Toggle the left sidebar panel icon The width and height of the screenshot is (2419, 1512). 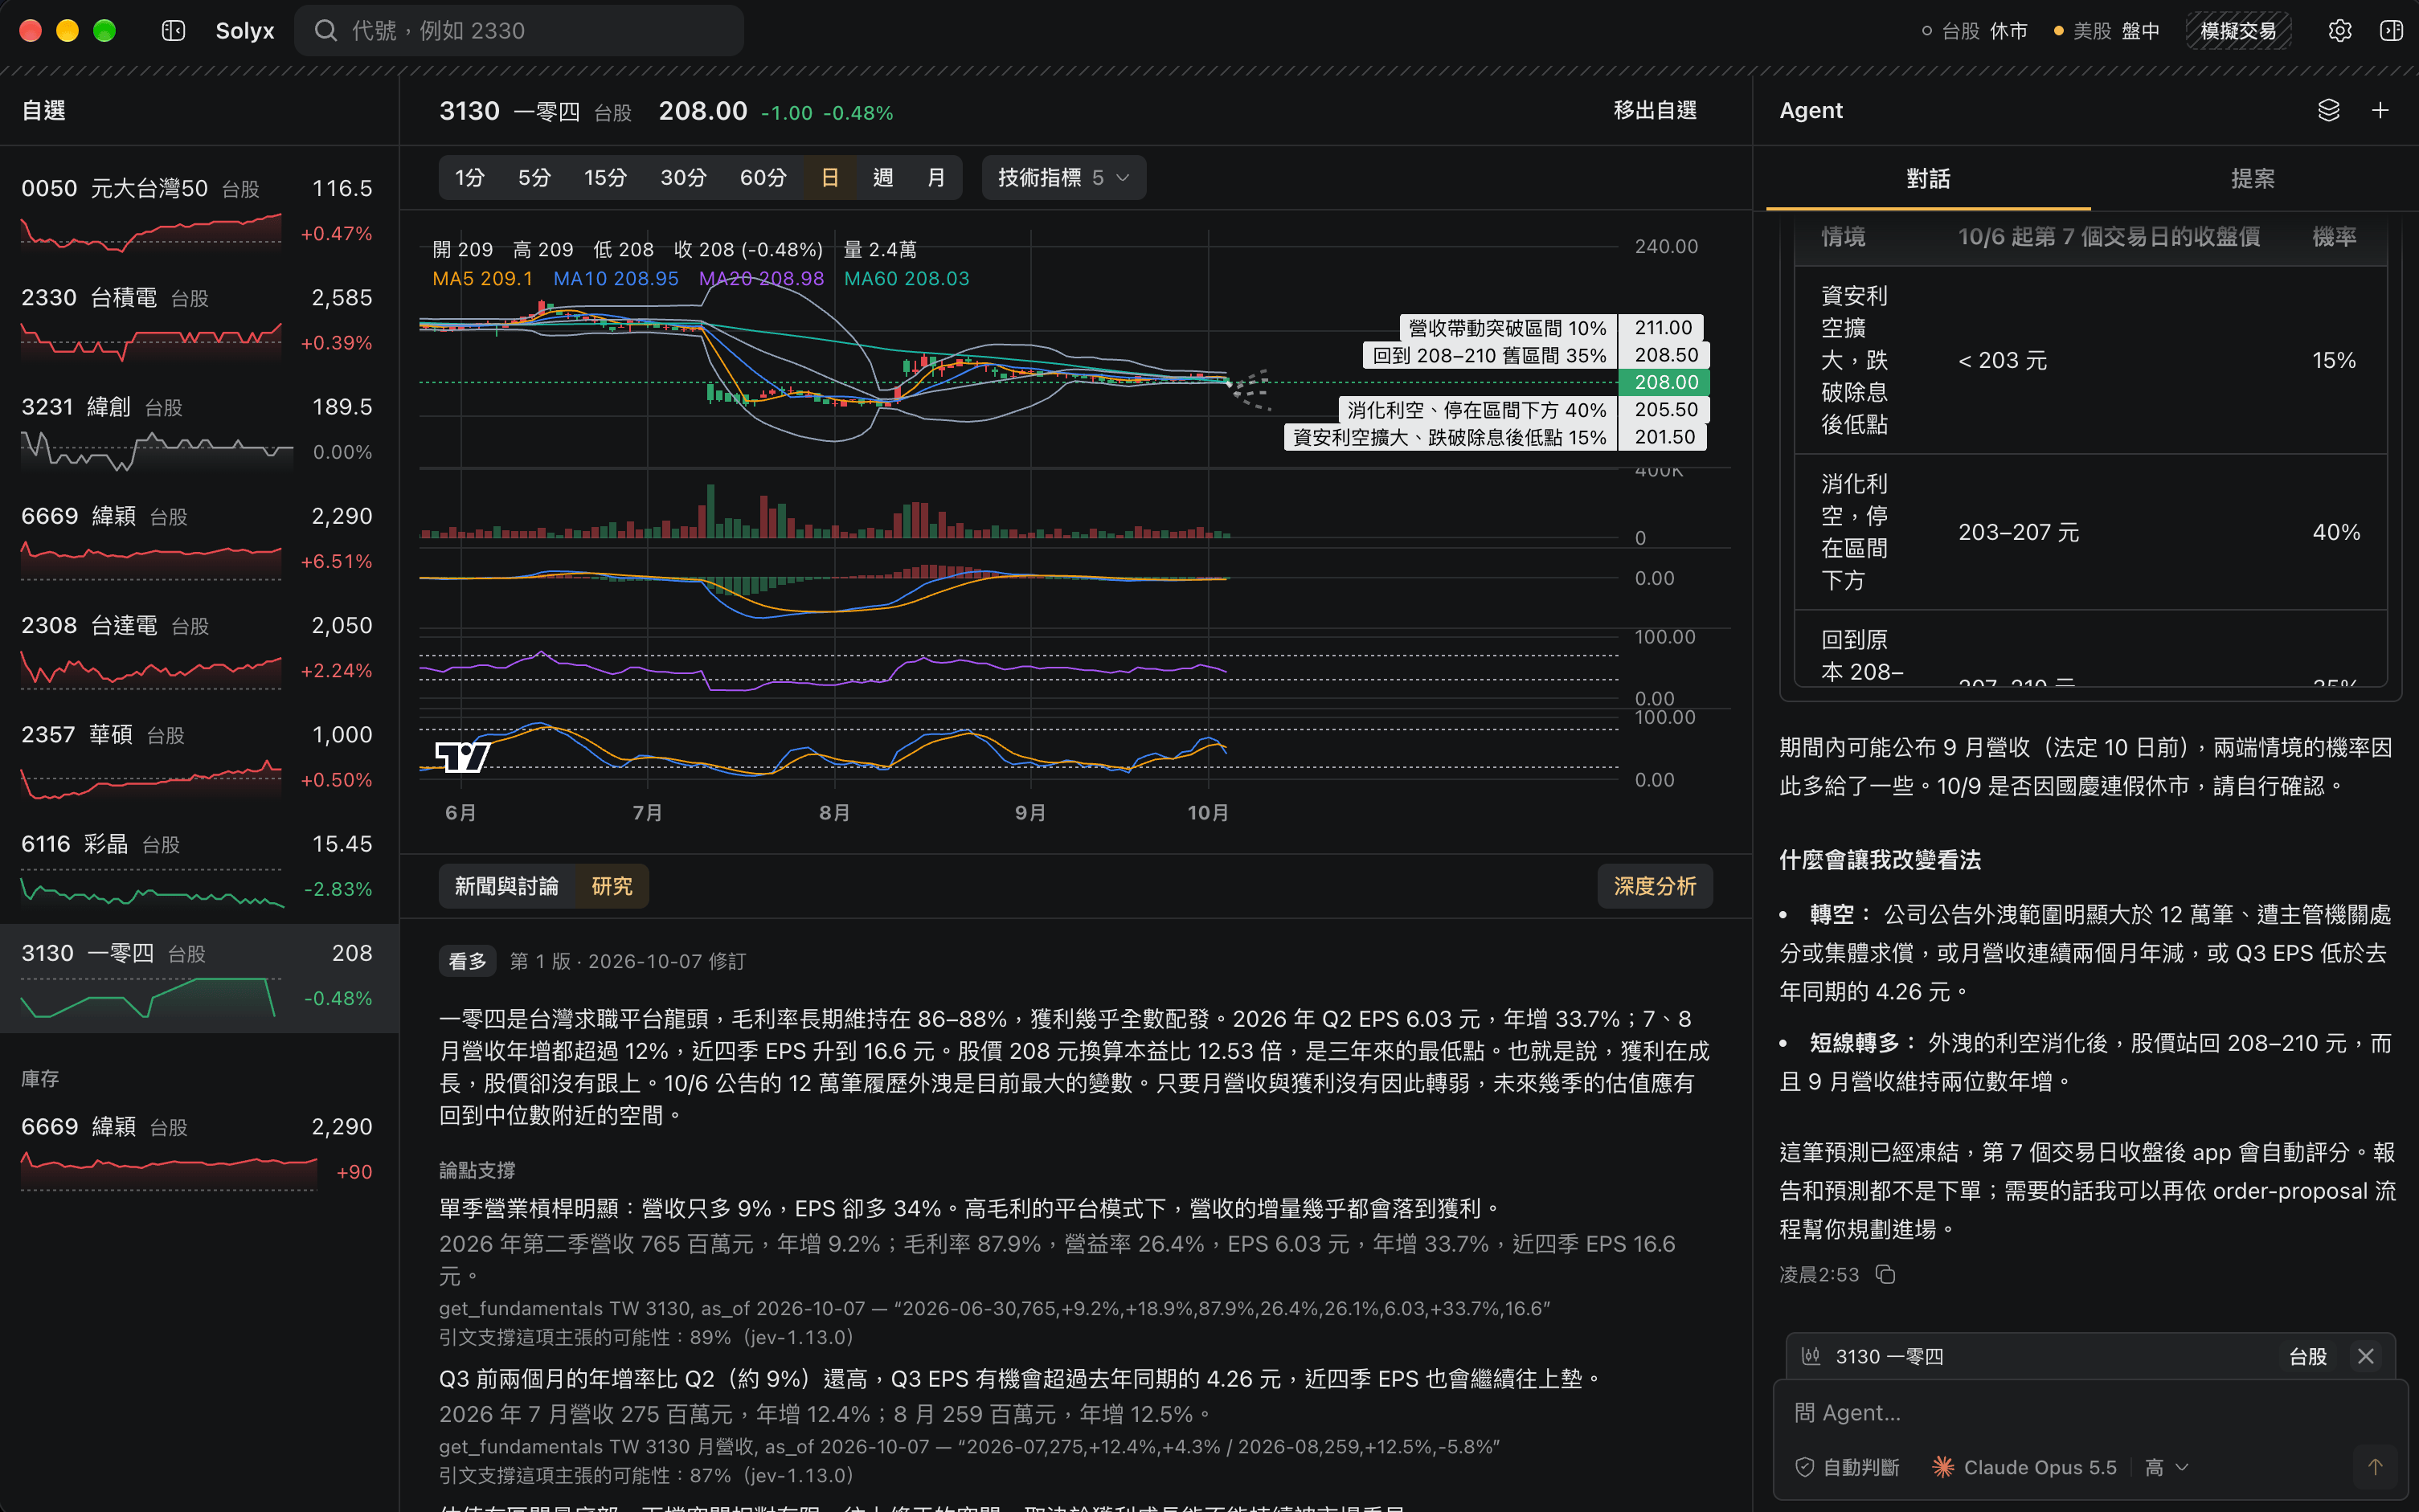click(173, 31)
